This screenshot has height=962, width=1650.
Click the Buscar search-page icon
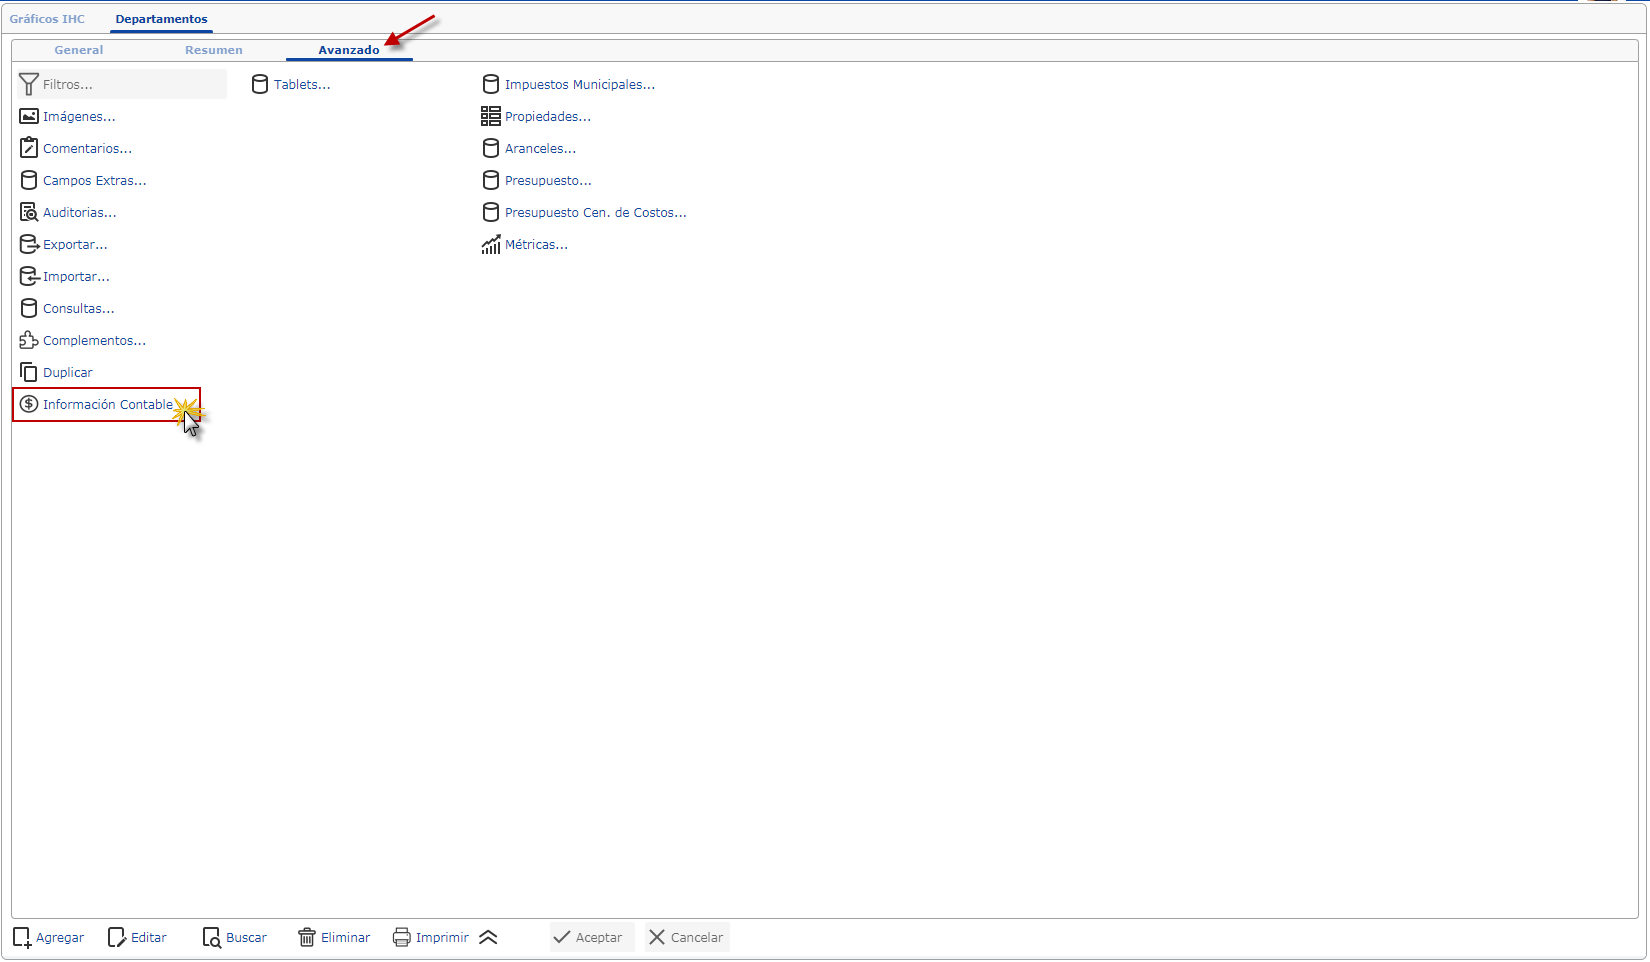212,938
